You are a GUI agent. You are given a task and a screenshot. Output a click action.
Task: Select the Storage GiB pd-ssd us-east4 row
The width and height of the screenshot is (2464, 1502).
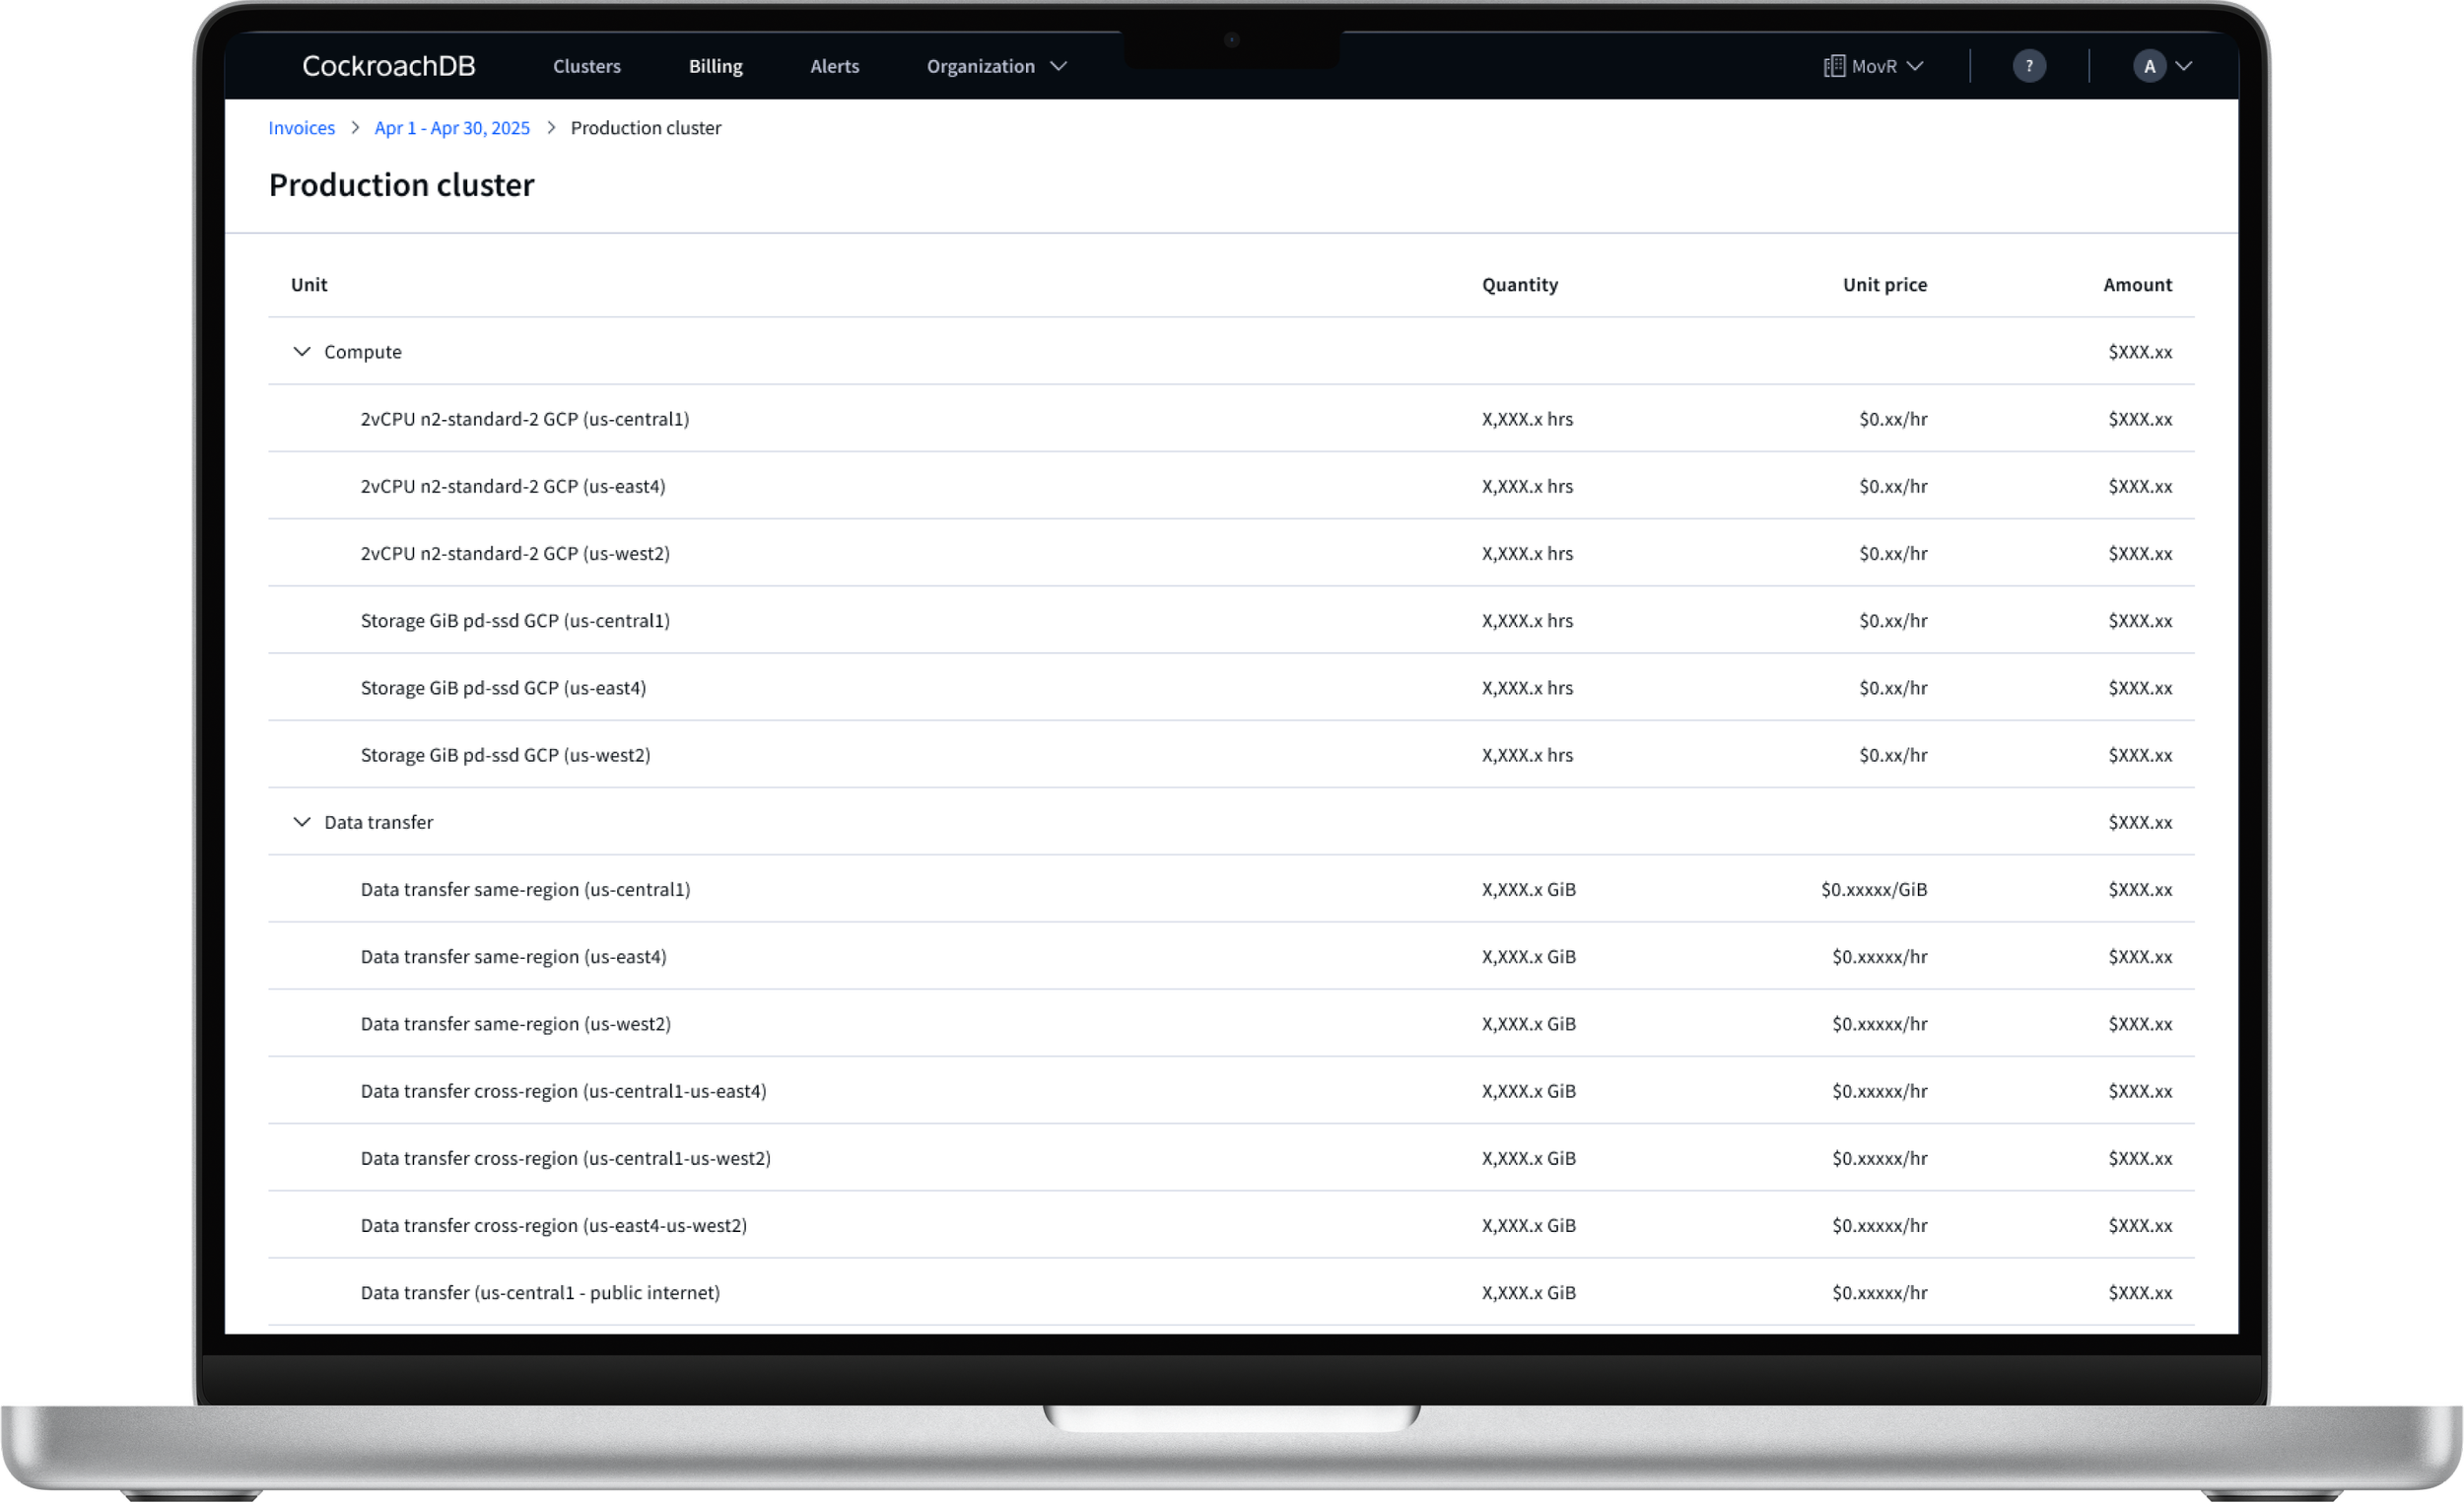pos(503,688)
